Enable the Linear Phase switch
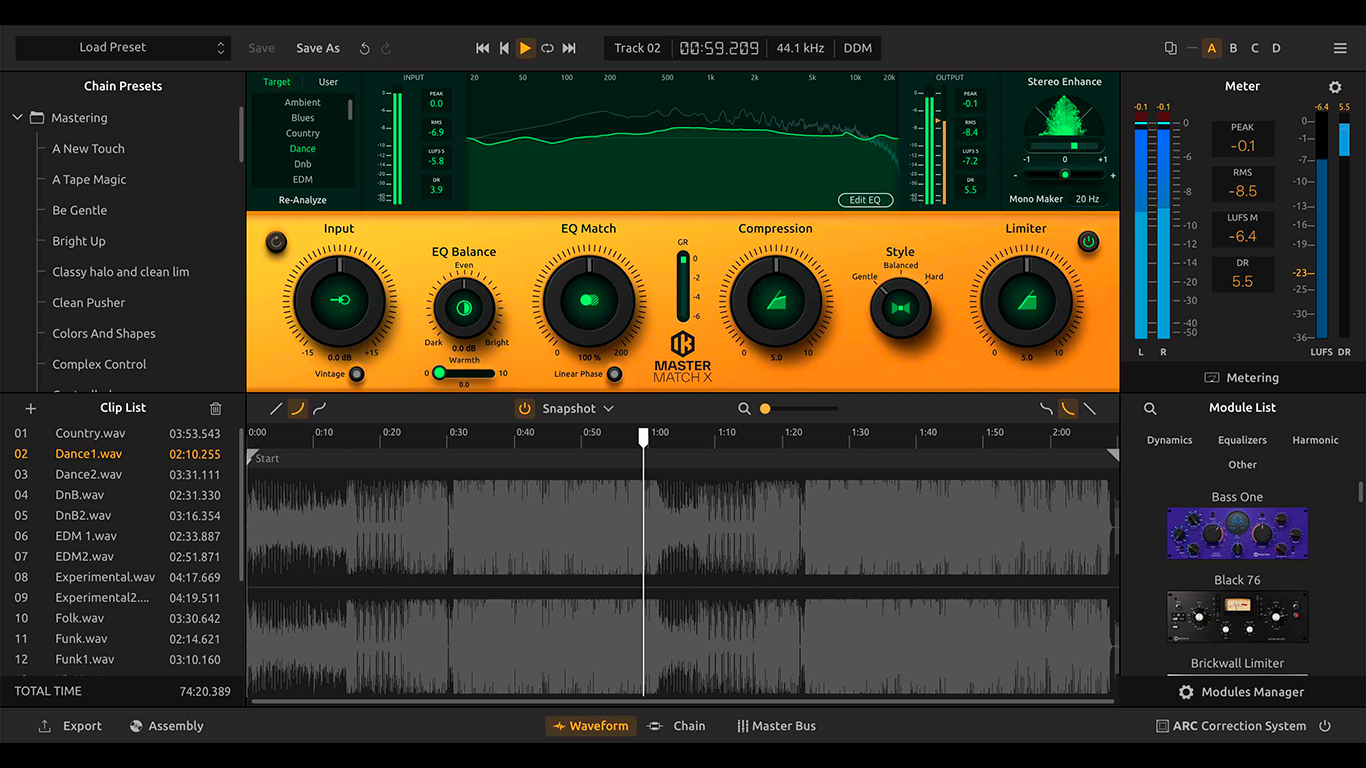Screen dimensions: 1366x768 point(615,374)
